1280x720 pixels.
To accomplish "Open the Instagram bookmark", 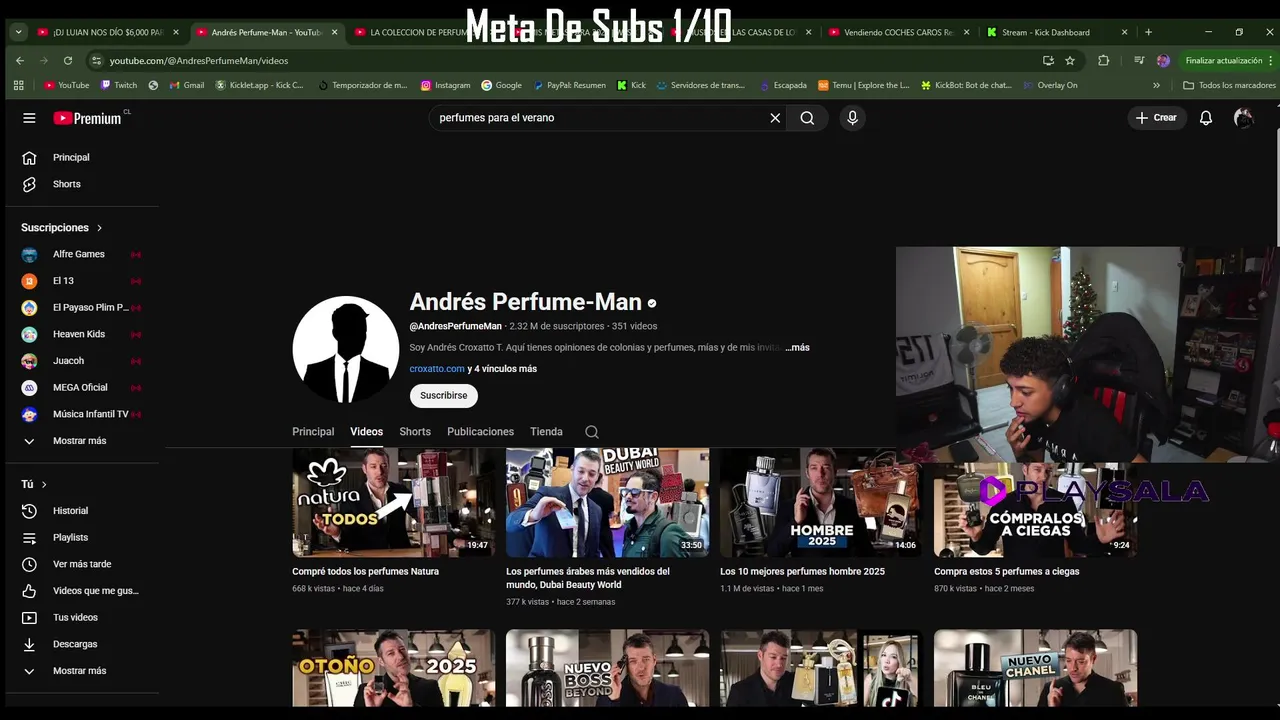I will point(445,85).
